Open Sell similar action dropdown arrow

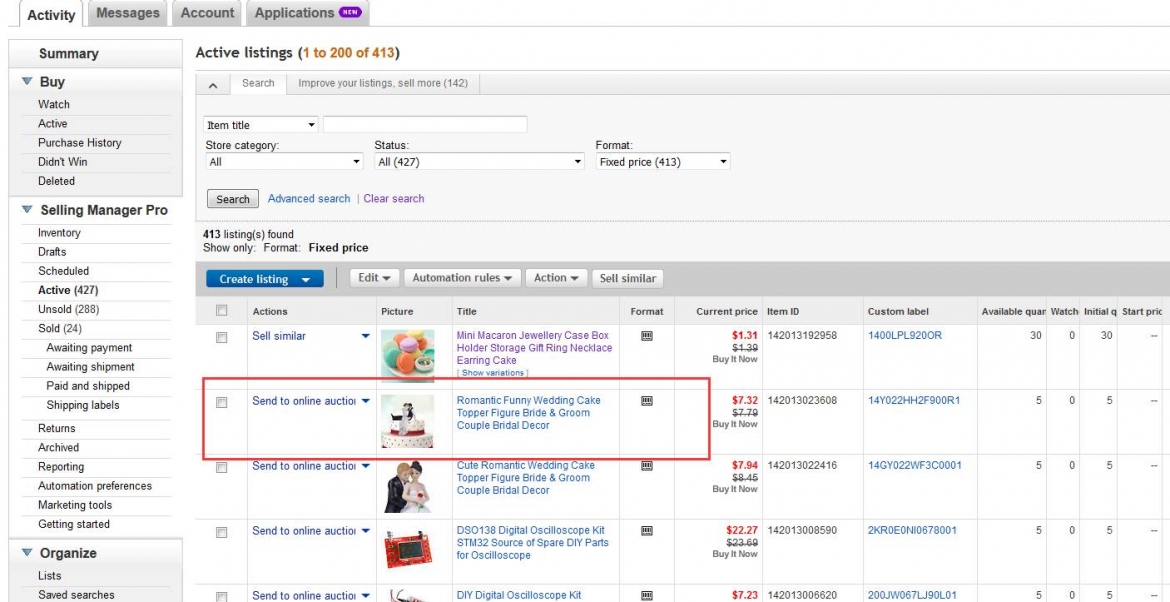click(x=365, y=337)
